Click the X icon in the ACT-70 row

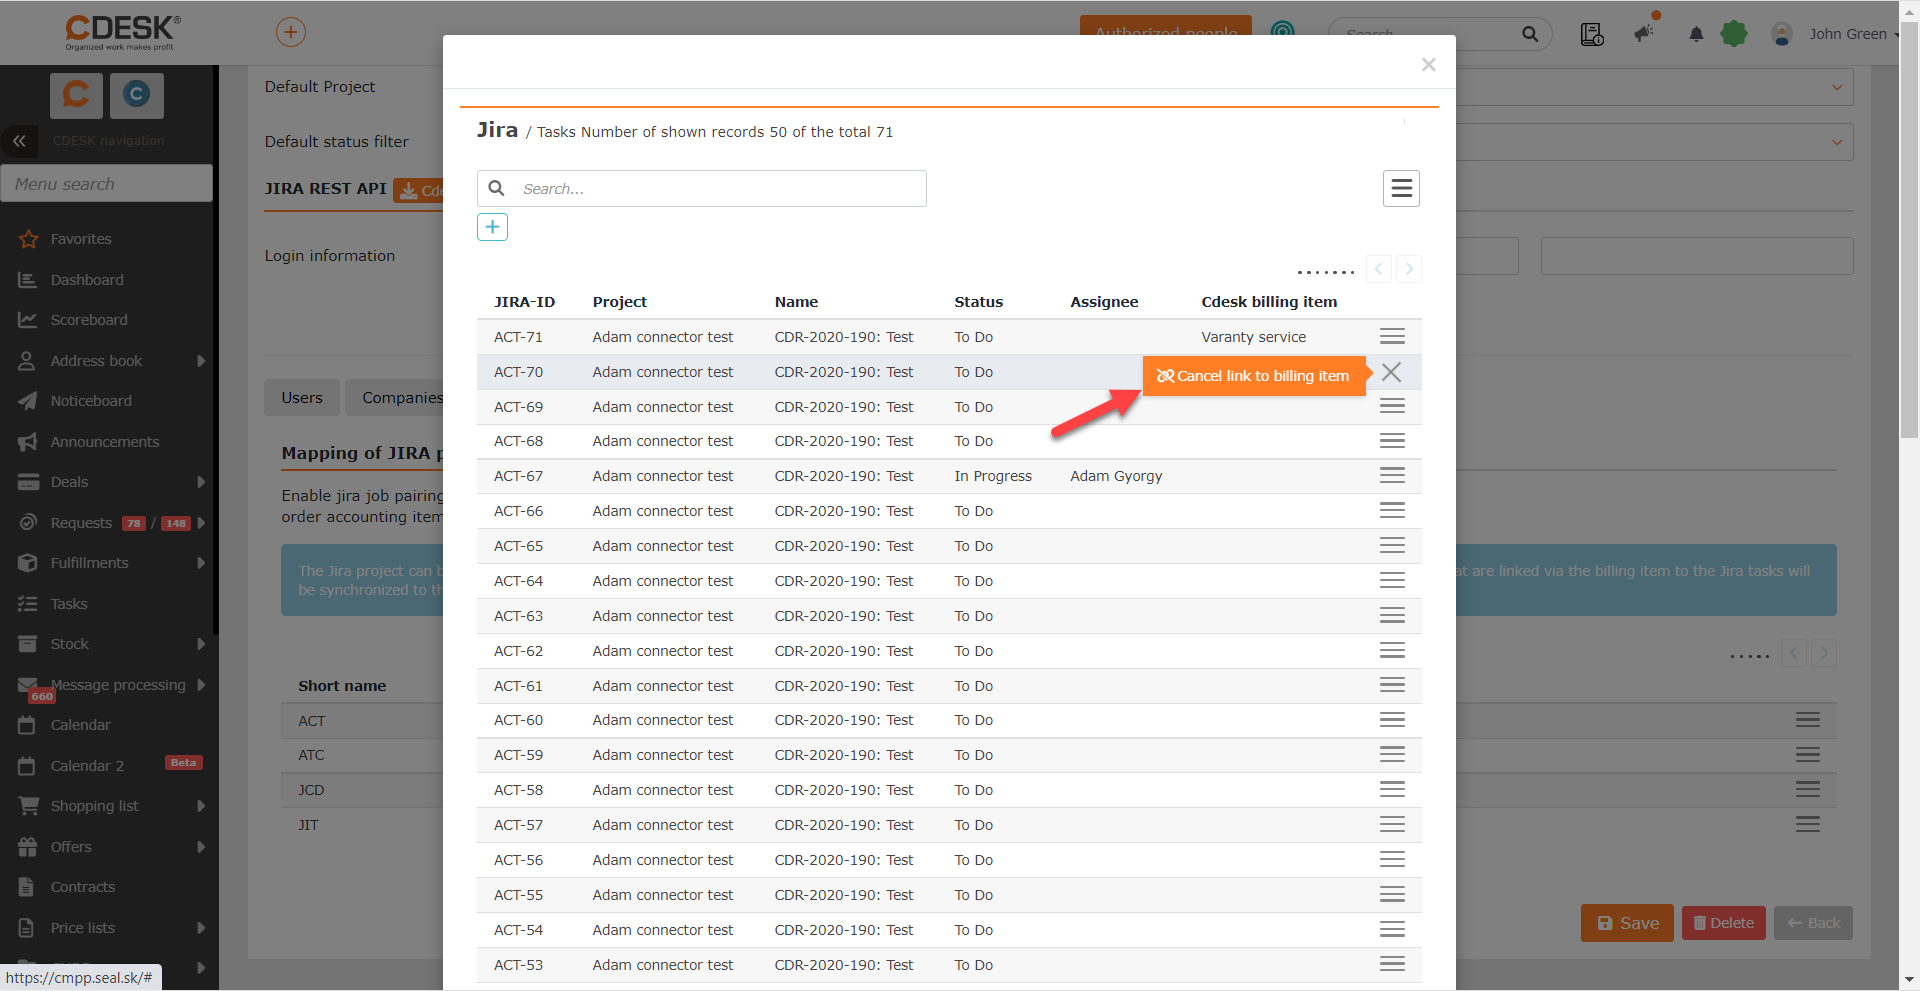1391,372
